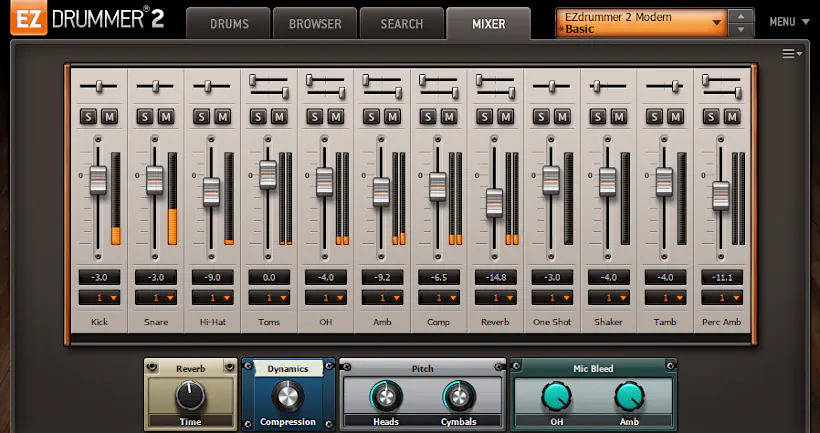Screen dimensions: 820x433
Task: Click the OH volume fader handle
Action: (324, 182)
